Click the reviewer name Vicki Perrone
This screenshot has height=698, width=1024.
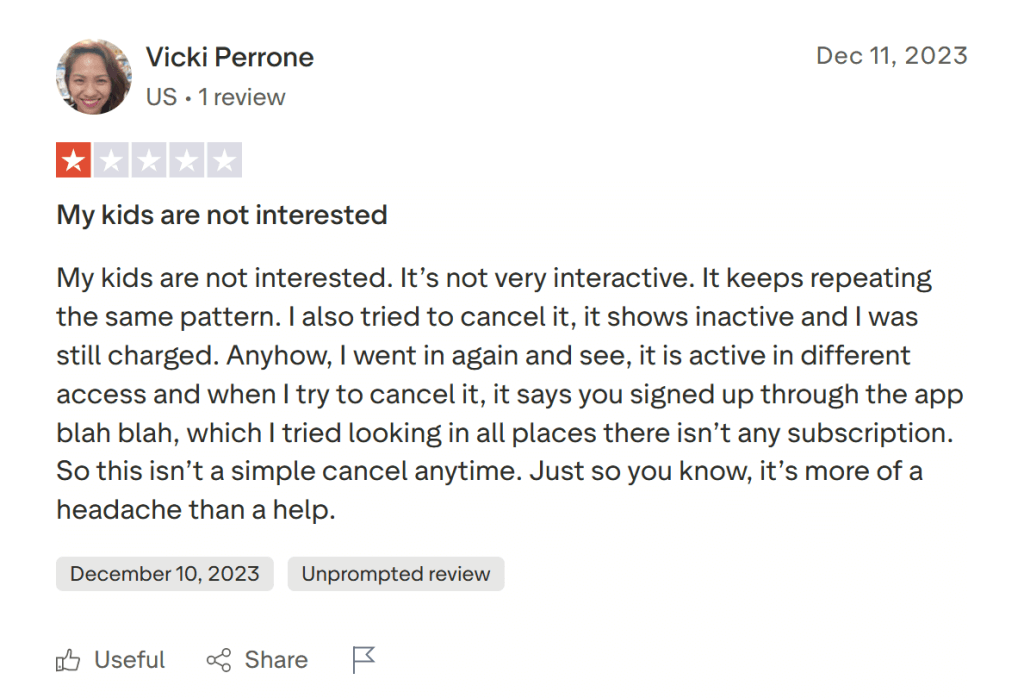pos(230,57)
